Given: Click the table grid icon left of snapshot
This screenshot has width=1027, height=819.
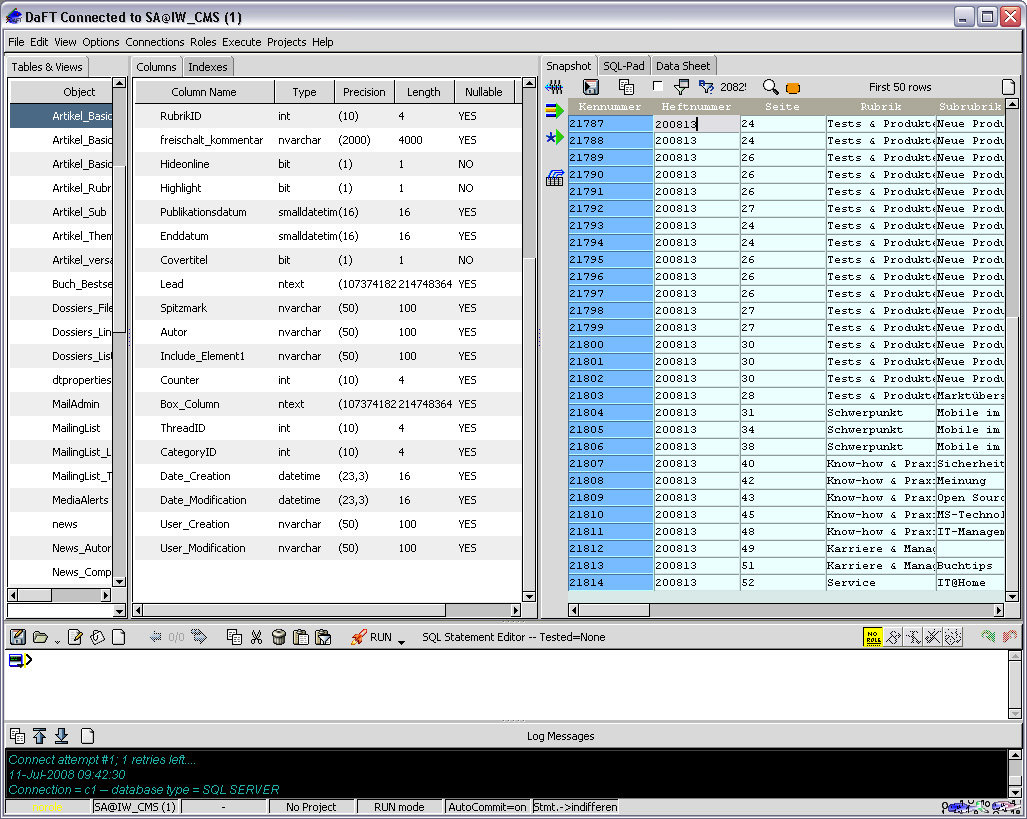Looking at the screenshot, I should point(555,178).
